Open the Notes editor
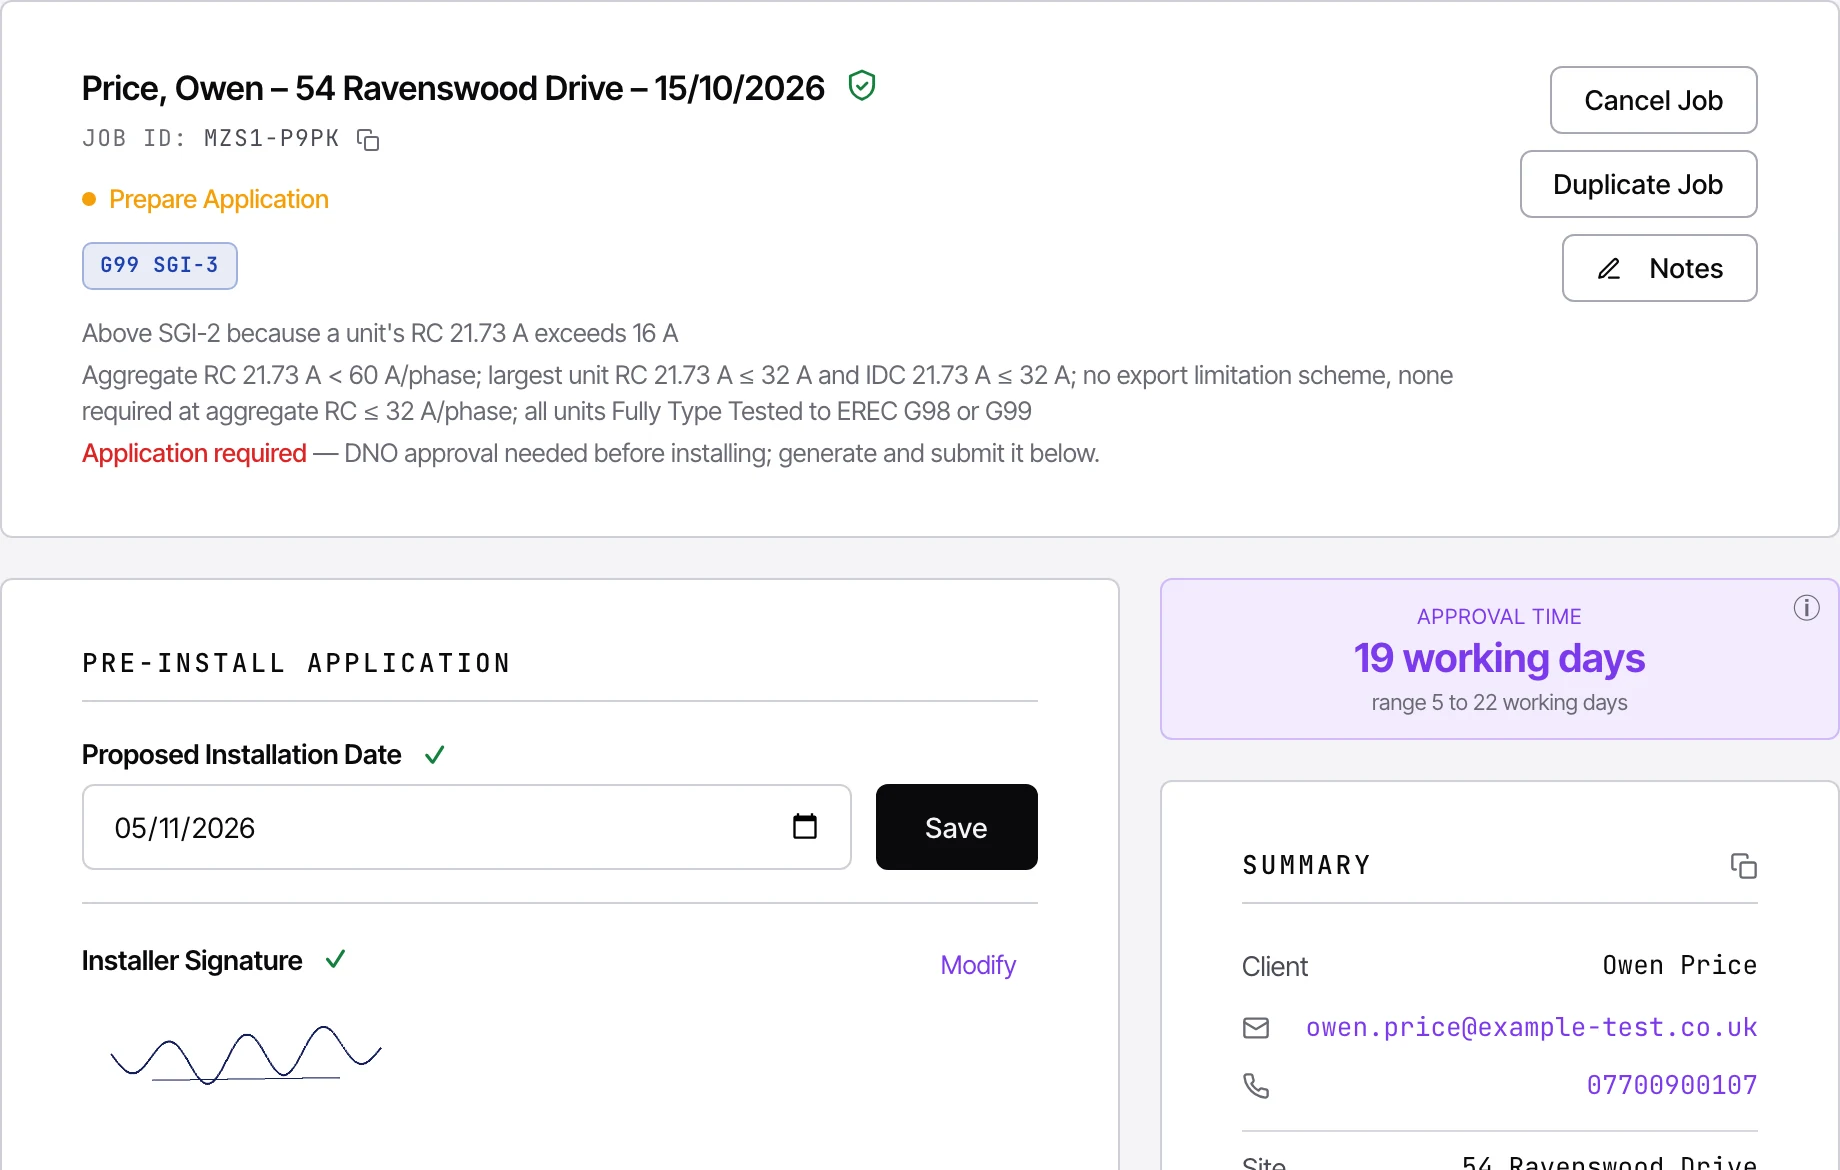This screenshot has height=1170, width=1840. click(x=1660, y=268)
